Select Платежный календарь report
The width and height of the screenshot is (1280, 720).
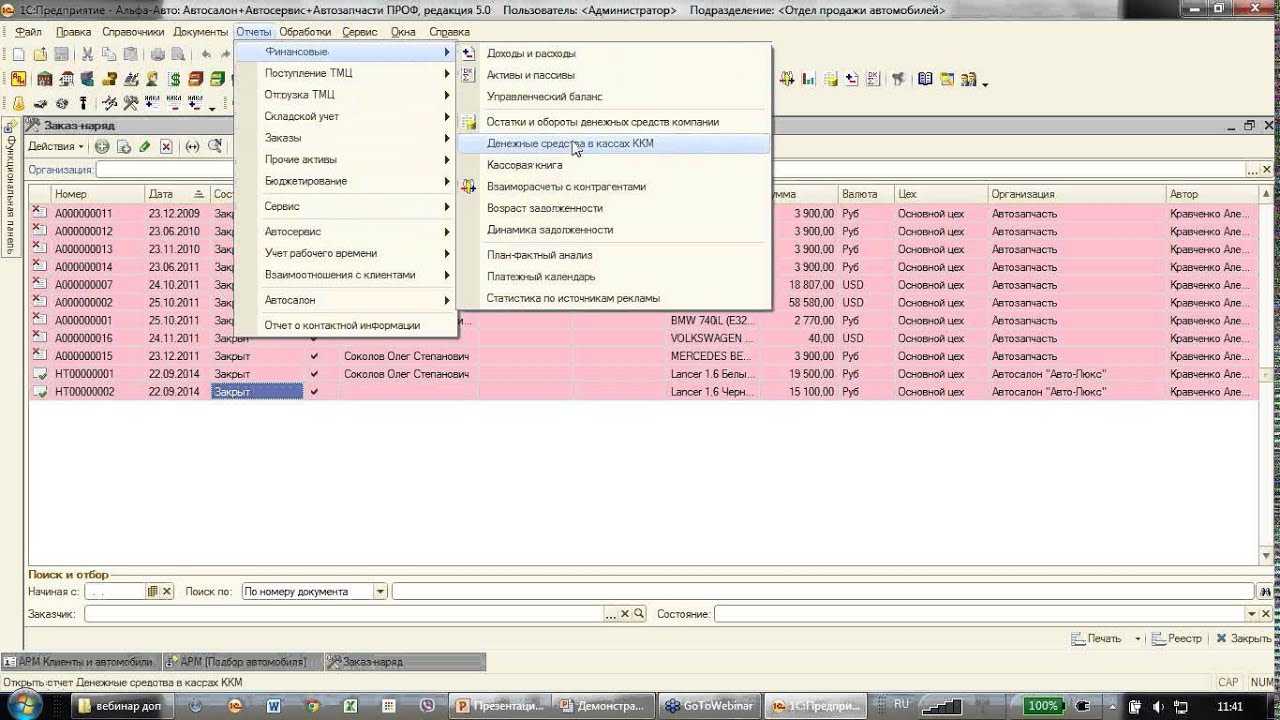(614, 277)
